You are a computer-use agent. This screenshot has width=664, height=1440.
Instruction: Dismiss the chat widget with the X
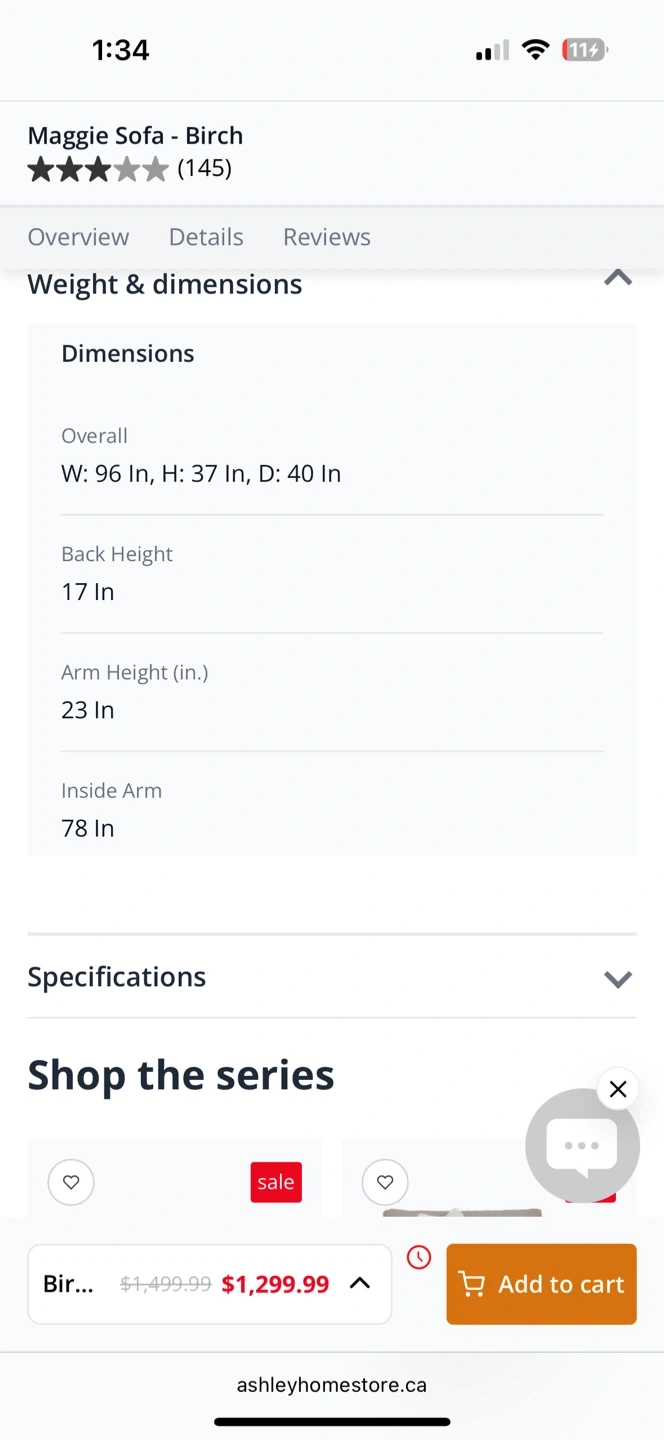click(x=618, y=1089)
